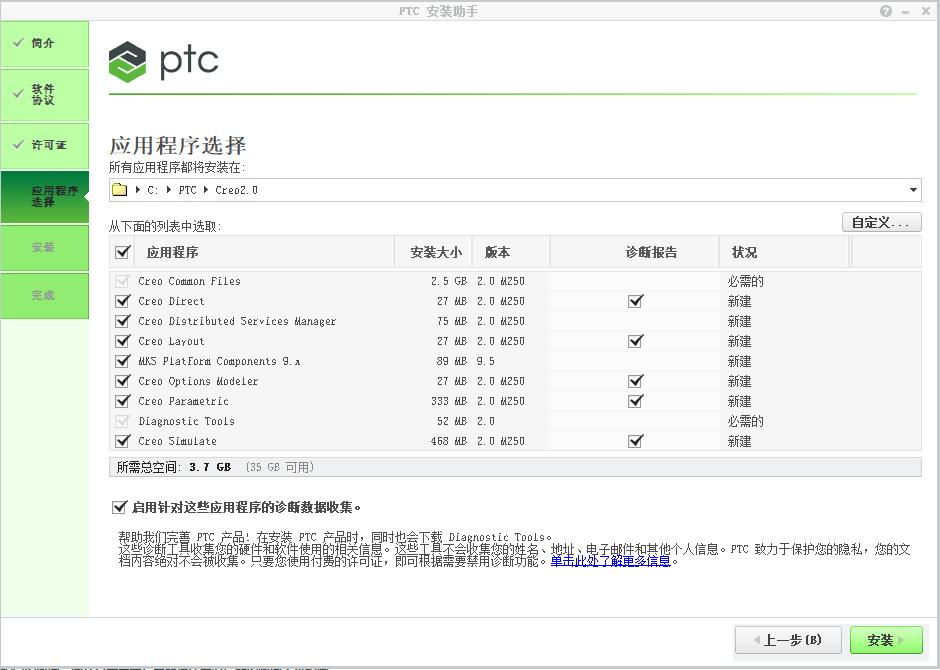The image size is (940, 670).
Task: Click the 诊断报告 column header
Action: (634, 252)
